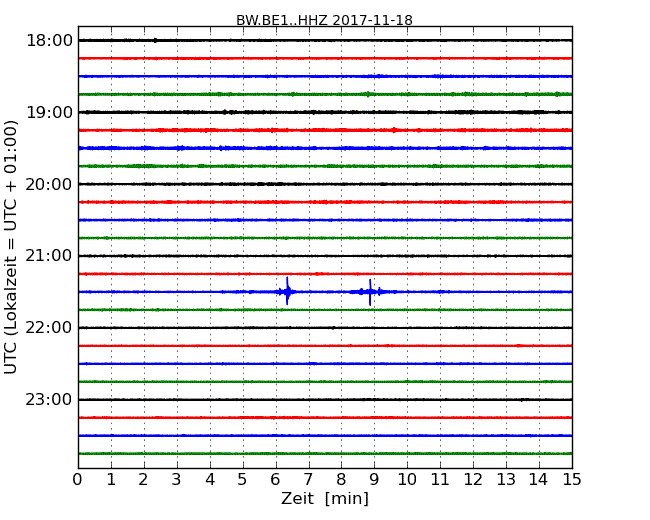650x520 pixels.
Task: Click the x-axis tick label 14
Action: coord(539,480)
